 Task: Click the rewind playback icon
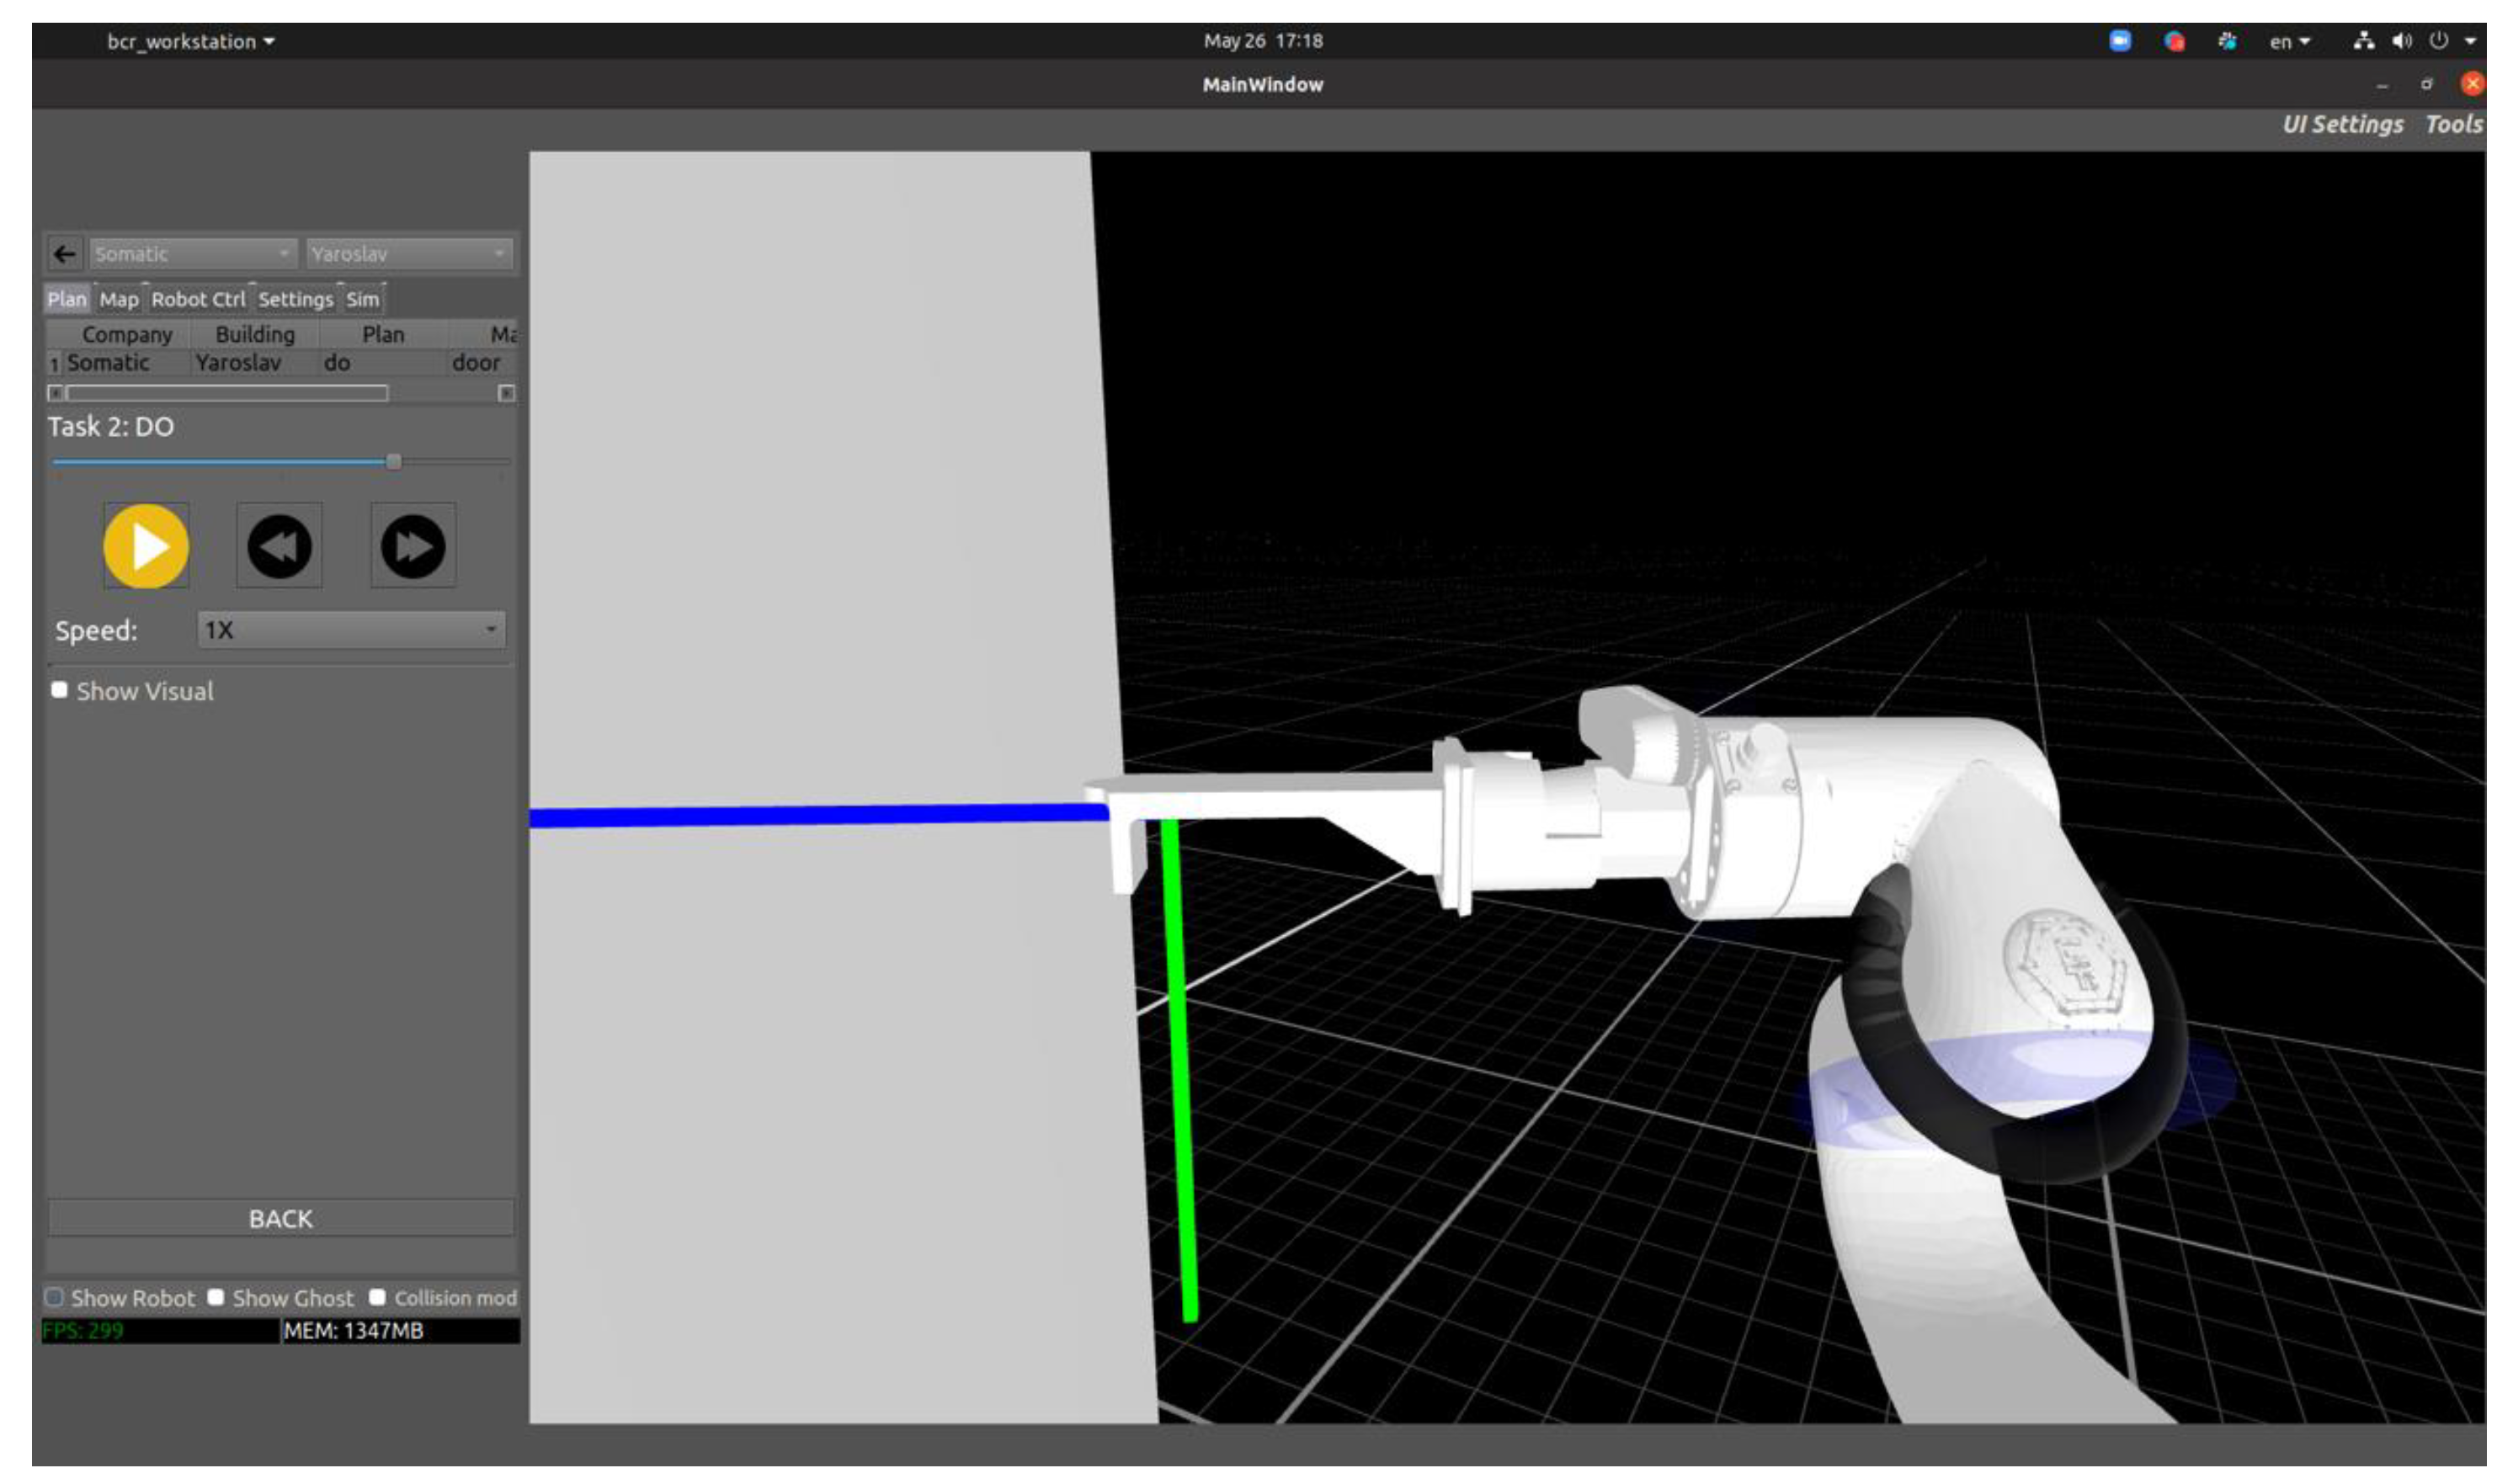pyautogui.click(x=279, y=546)
